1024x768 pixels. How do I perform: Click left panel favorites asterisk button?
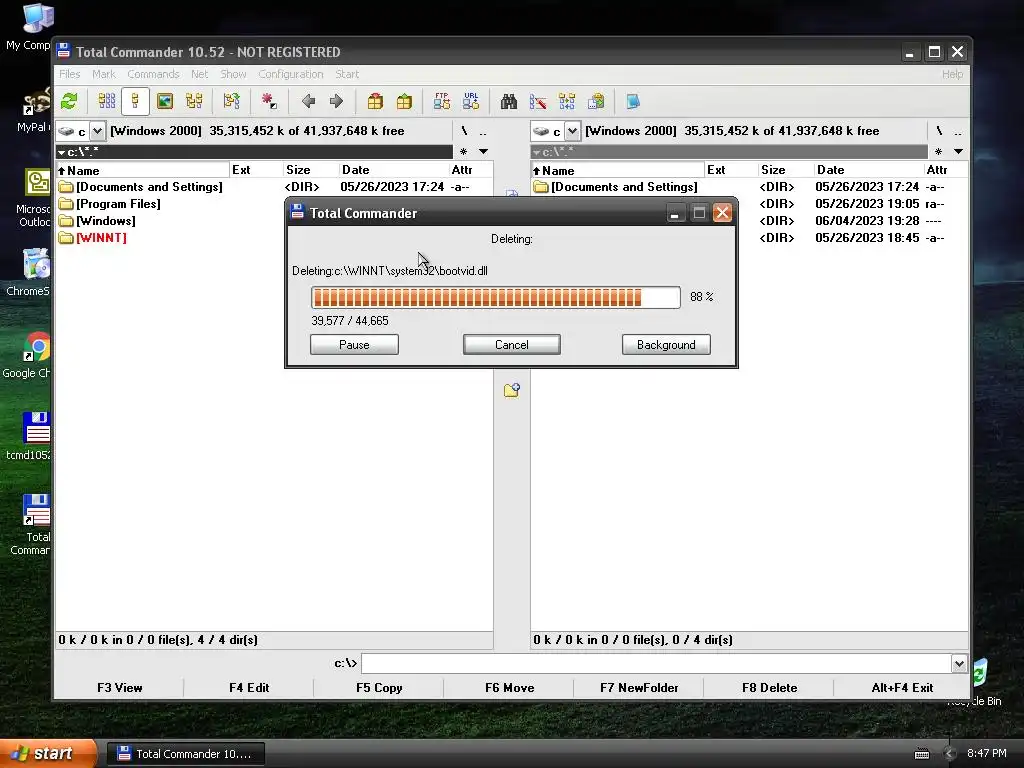tap(463, 152)
